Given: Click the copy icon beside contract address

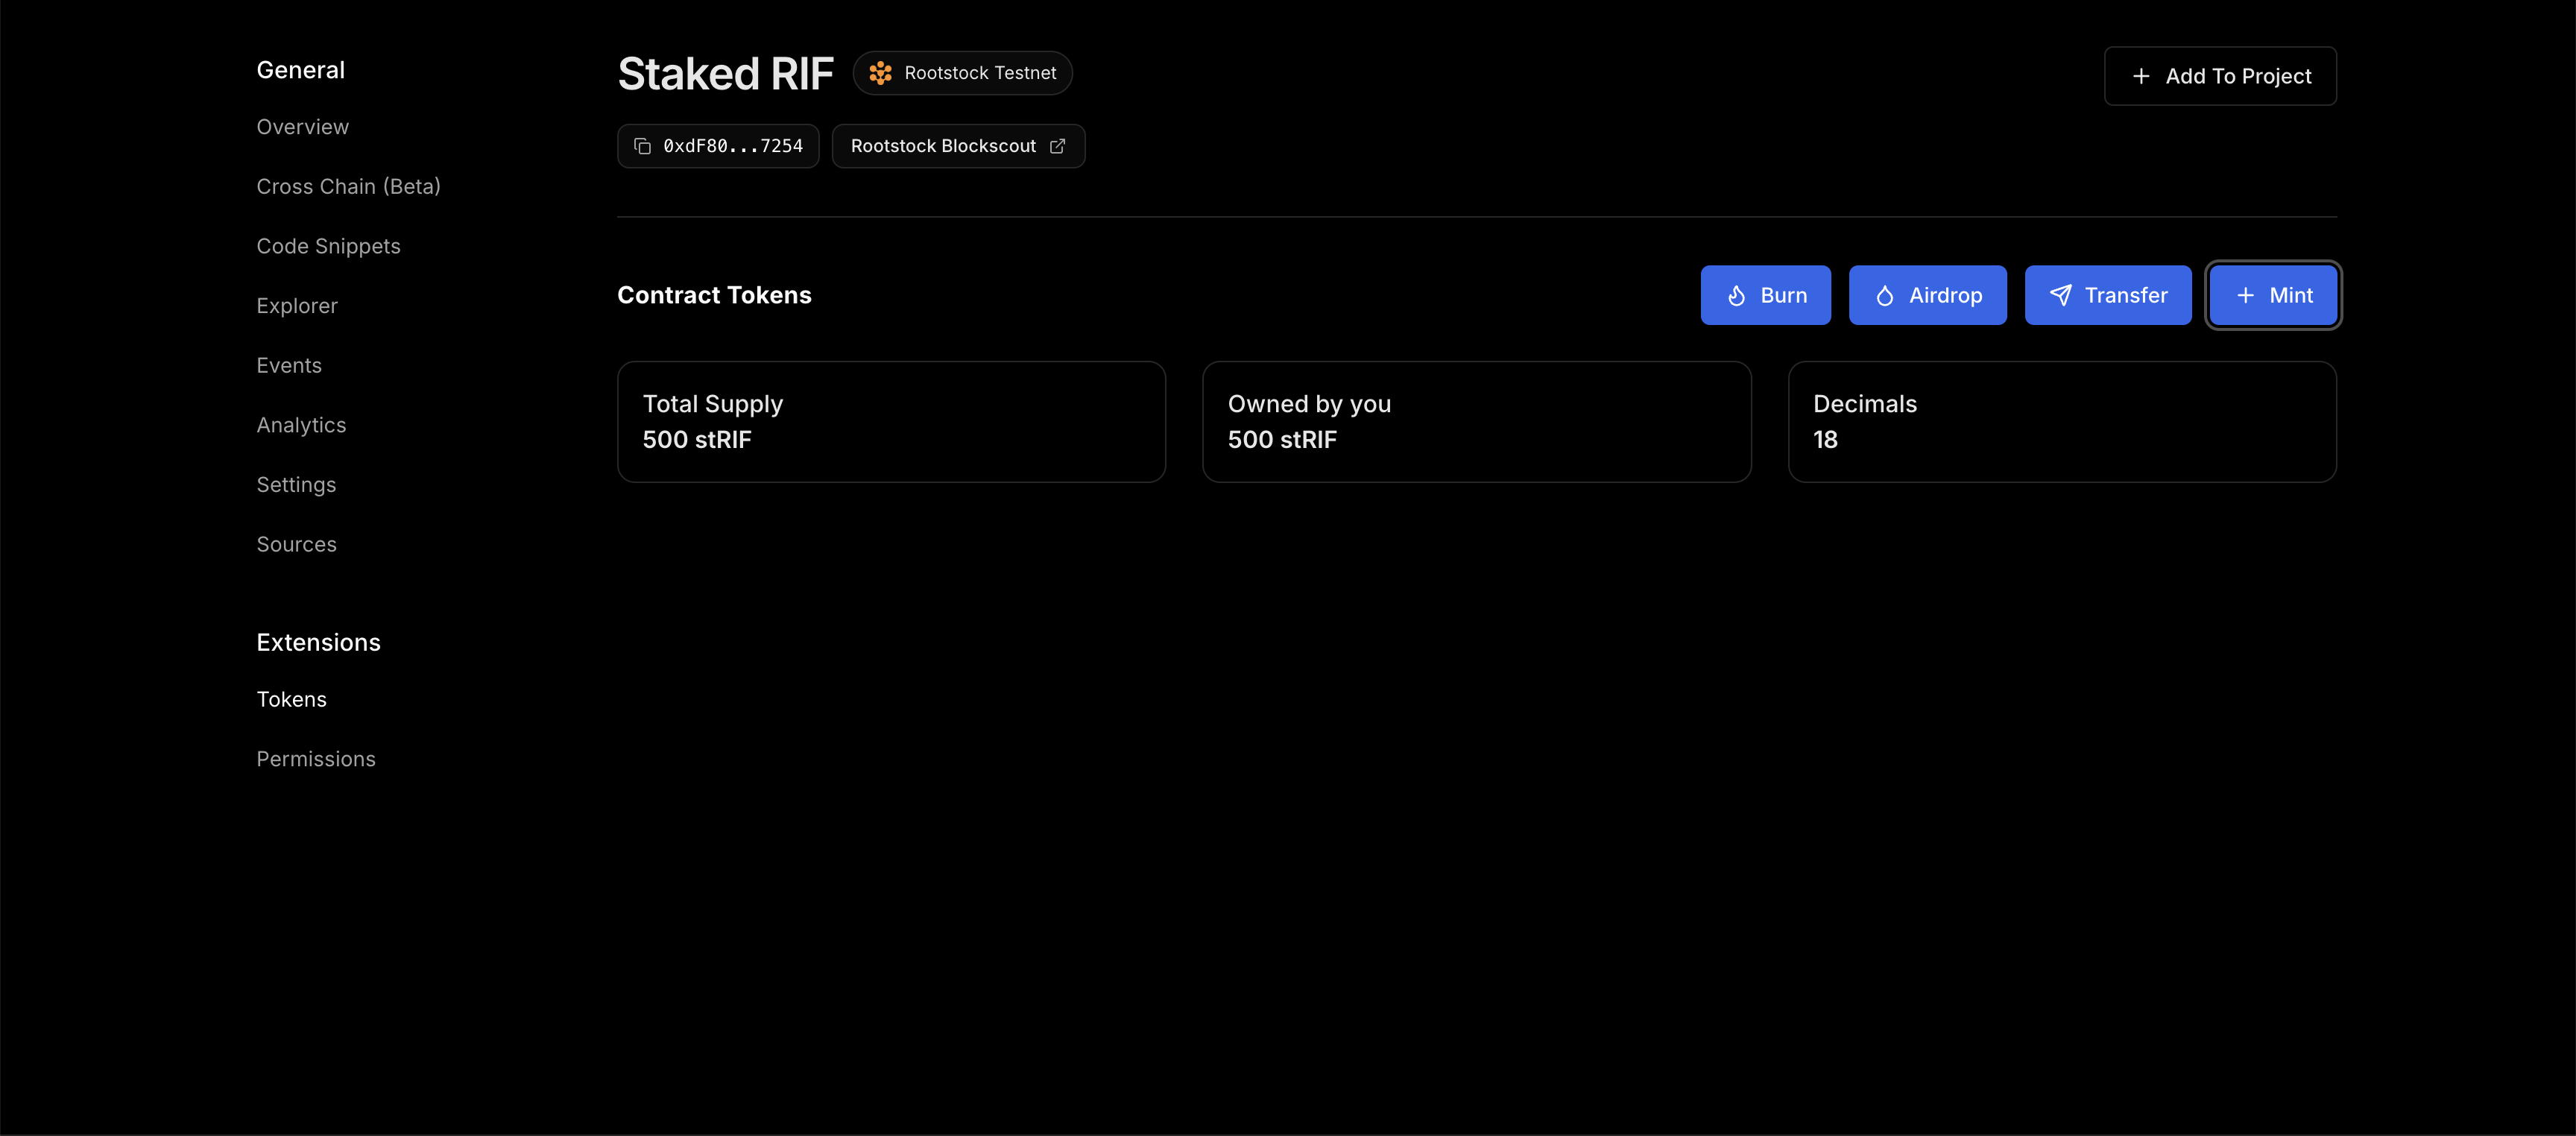Looking at the screenshot, I should click(642, 146).
